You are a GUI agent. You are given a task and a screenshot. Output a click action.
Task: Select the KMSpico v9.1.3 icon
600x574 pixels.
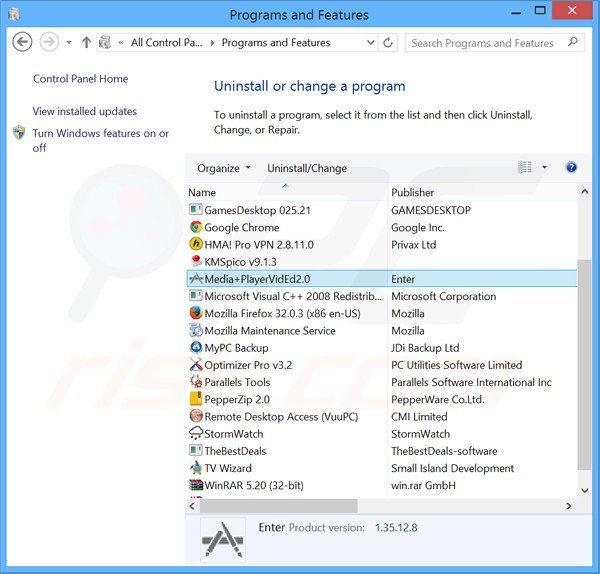(196, 261)
